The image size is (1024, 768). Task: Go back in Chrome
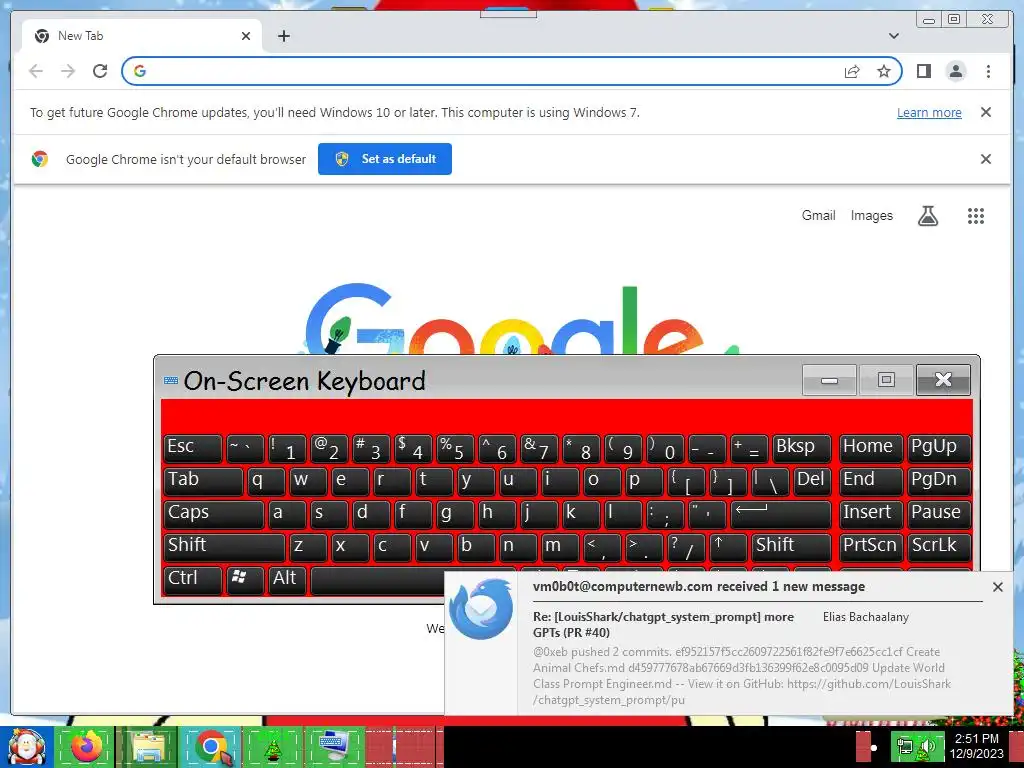coord(36,71)
